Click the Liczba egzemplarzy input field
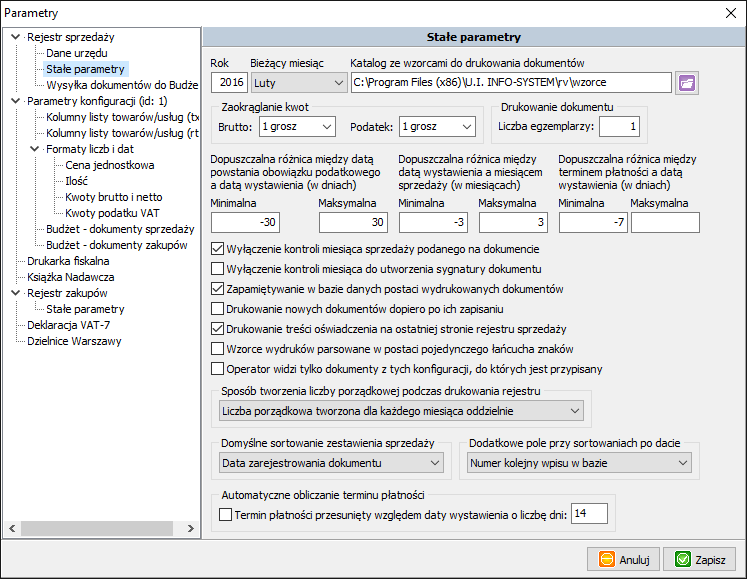Image resolution: width=747 pixels, height=579 pixels. [x=619, y=127]
